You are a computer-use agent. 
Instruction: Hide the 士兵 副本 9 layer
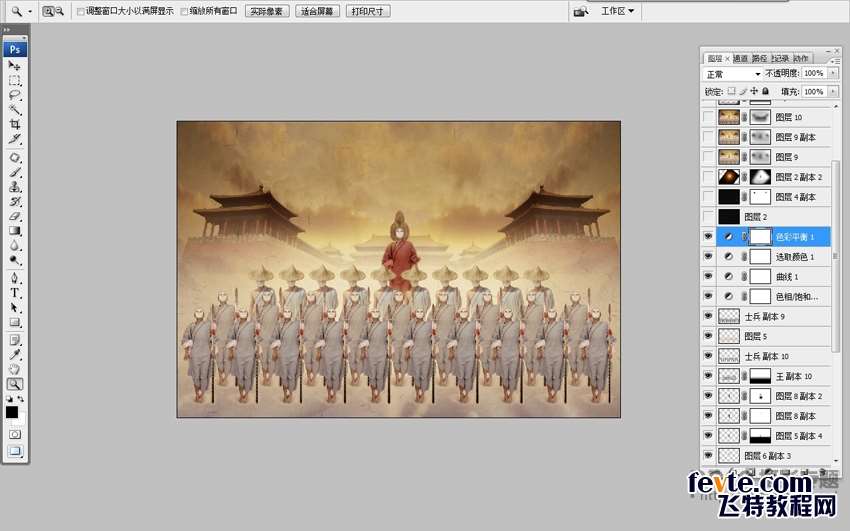(x=708, y=316)
